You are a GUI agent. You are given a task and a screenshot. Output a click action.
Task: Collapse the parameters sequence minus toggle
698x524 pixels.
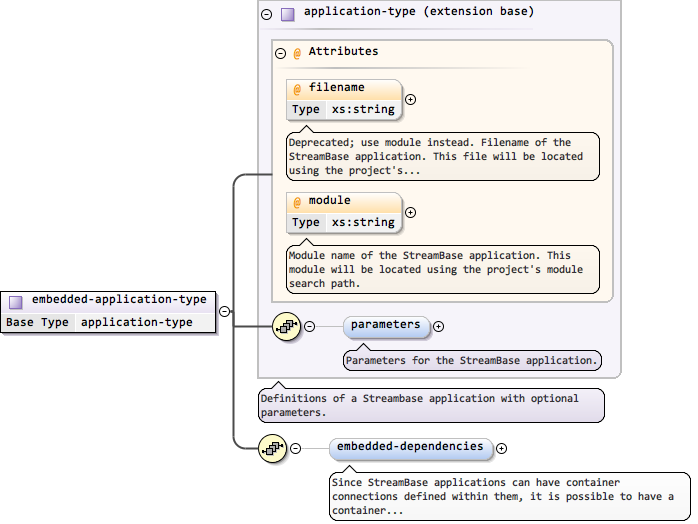pyautogui.click(x=309, y=326)
